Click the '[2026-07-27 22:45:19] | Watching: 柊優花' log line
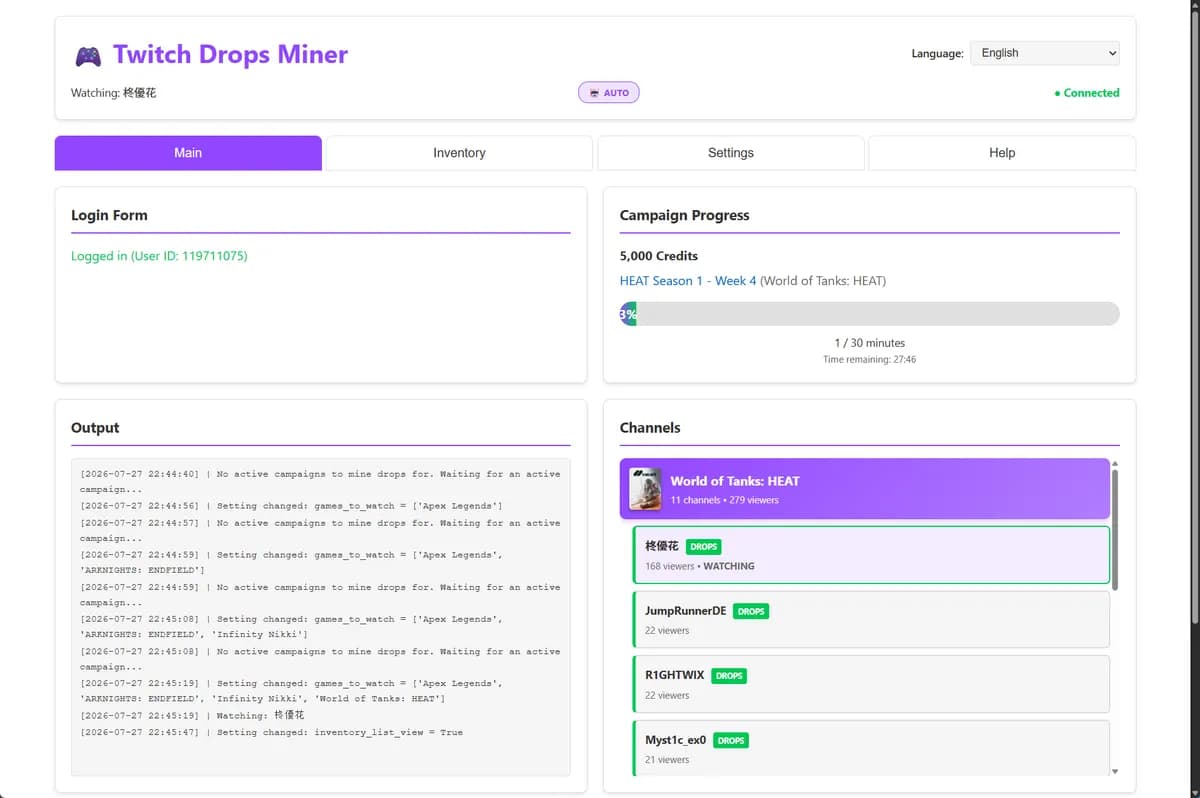Screen dimensions: 1200x798 click(x=192, y=716)
